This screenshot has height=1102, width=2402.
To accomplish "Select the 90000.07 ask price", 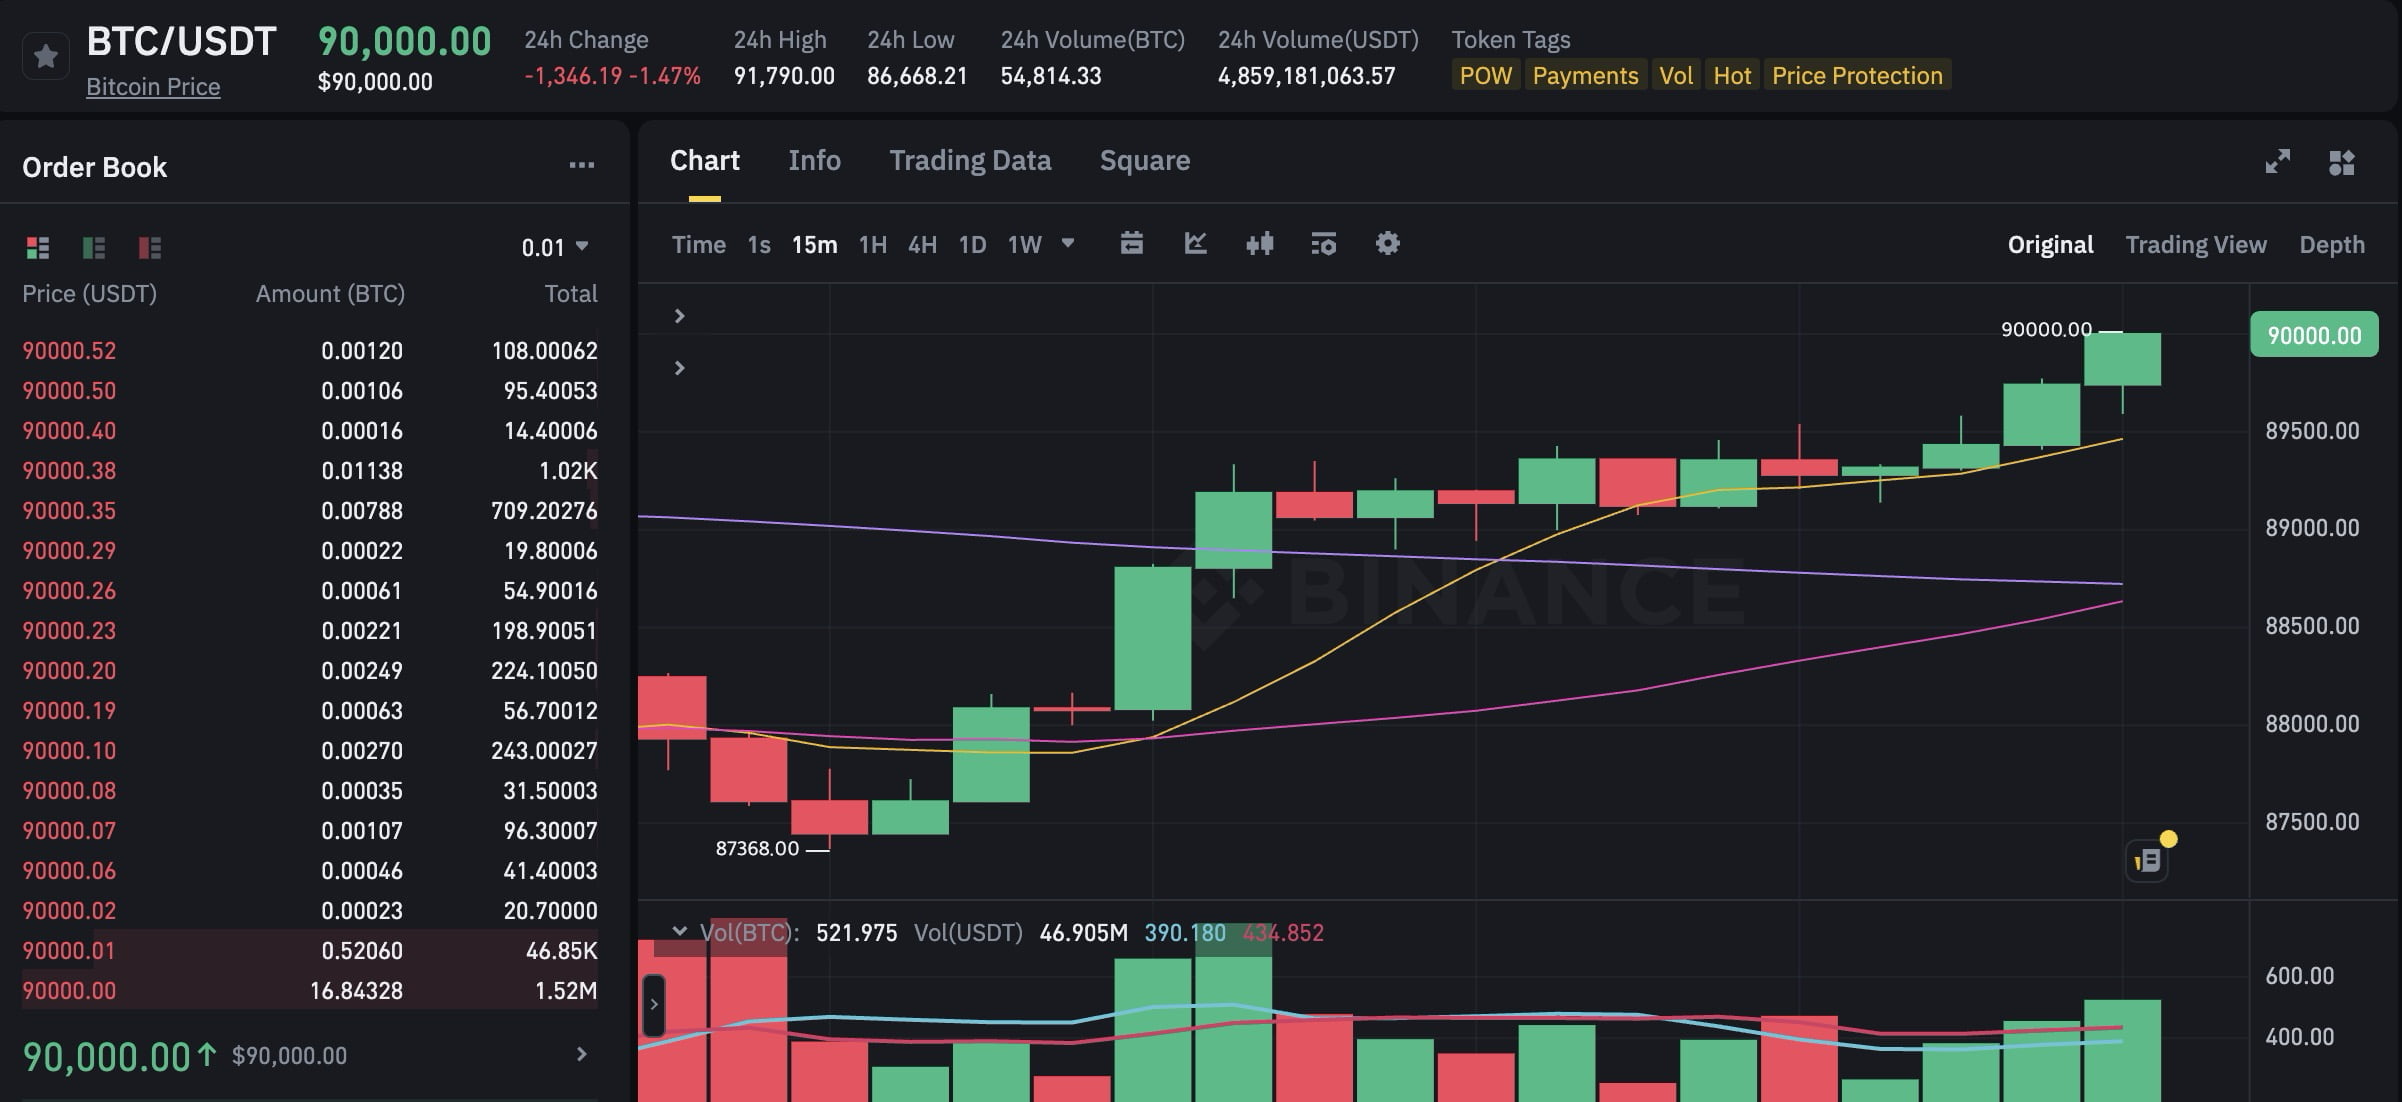I will pos(69,831).
